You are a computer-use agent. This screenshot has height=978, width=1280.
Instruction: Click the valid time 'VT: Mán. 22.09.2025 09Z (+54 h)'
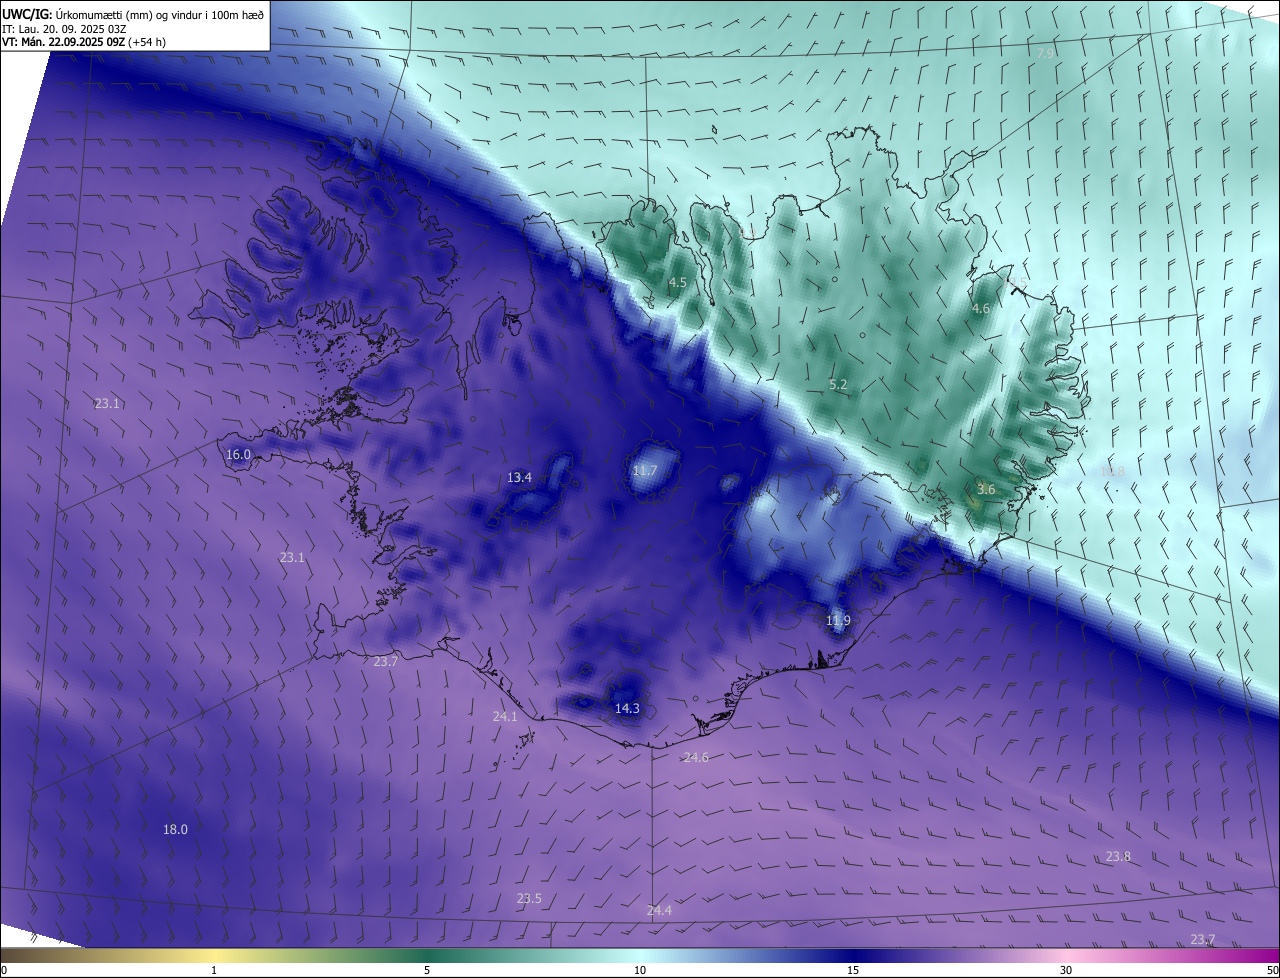pos(83,42)
